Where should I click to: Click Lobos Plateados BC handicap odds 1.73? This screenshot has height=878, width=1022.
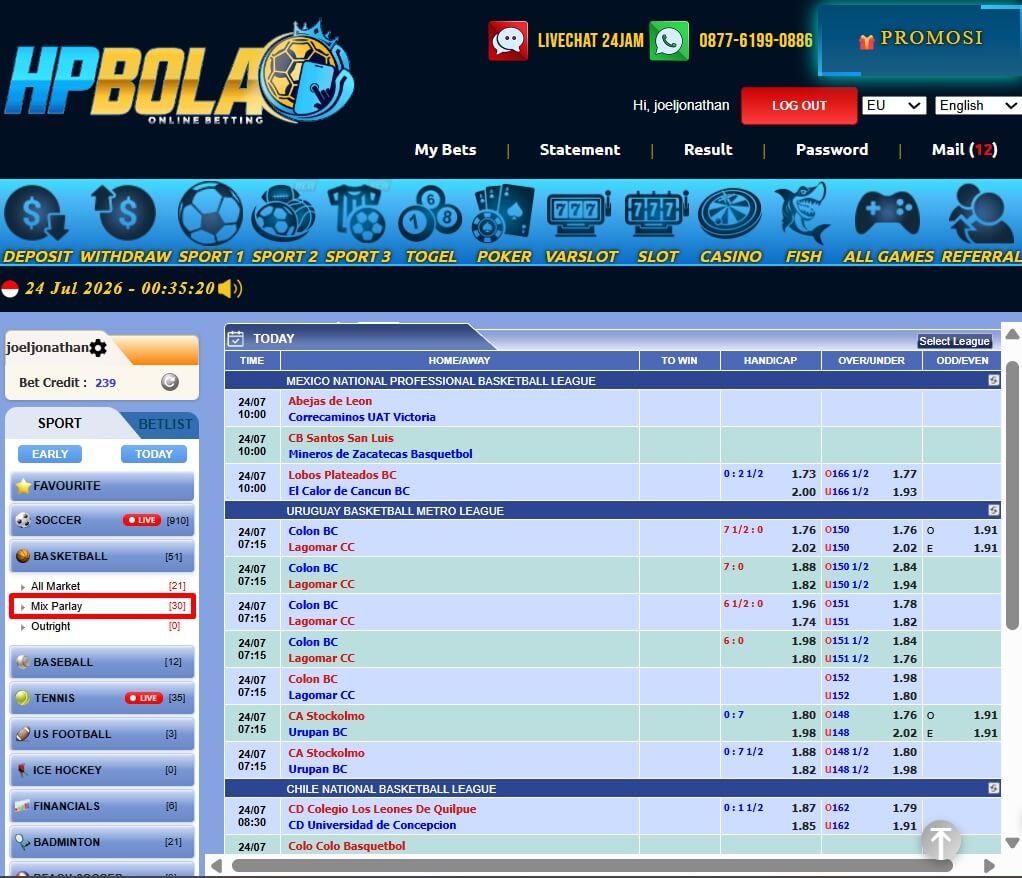pyautogui.click(x=803, y=474)
